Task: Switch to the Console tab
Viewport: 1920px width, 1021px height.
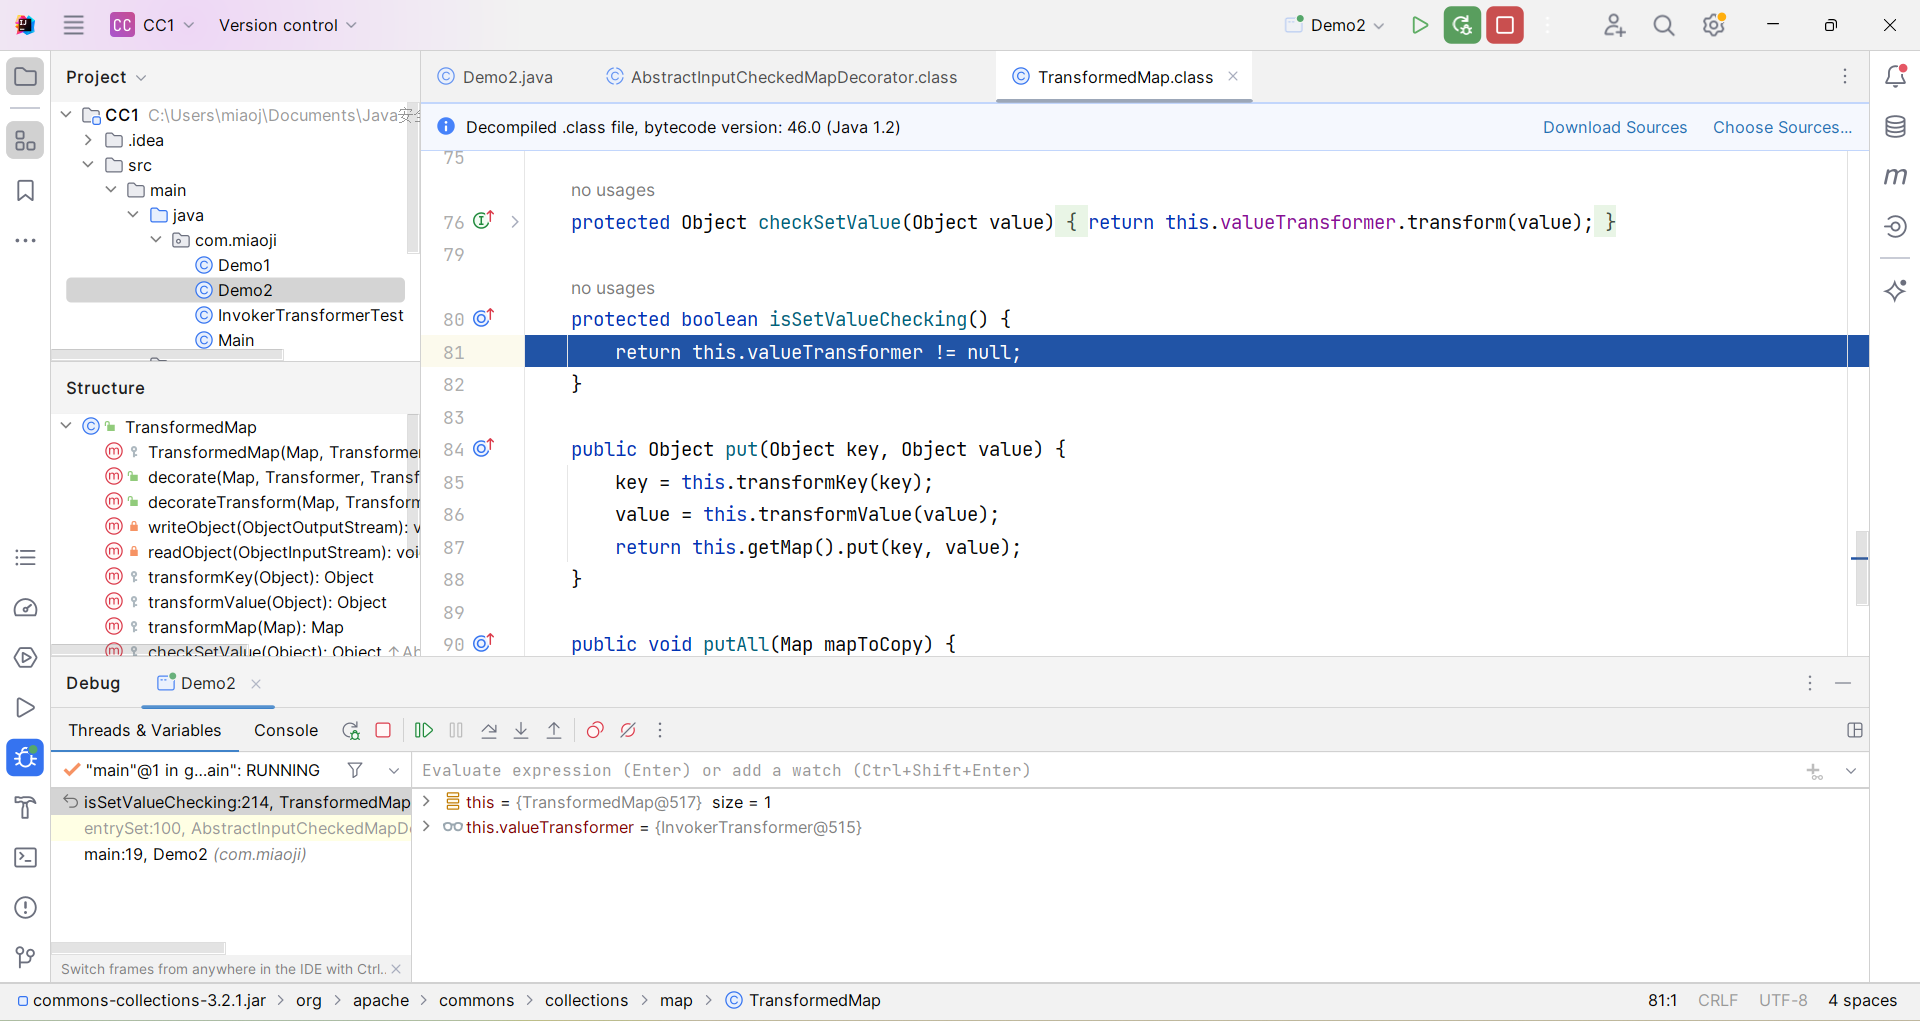Action: pyautogui.click(x=286, y=731)
